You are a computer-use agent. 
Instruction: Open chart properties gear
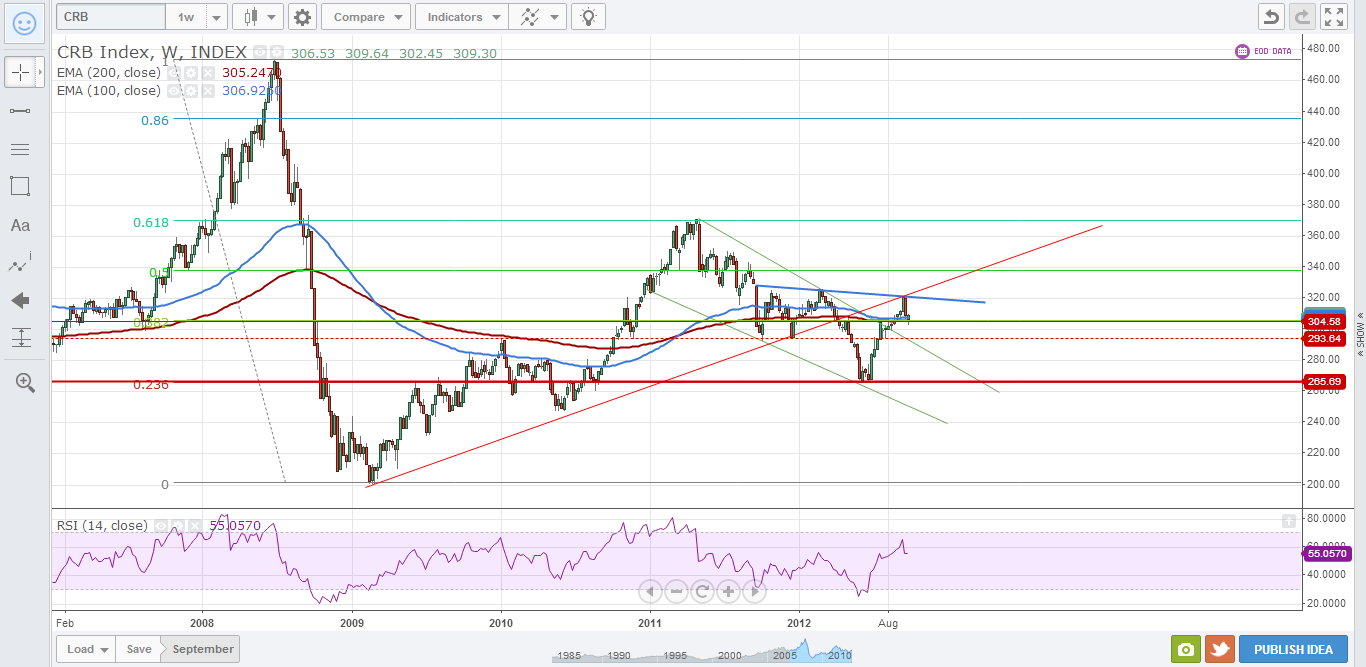pyautogui.click(x=302, y=17)
